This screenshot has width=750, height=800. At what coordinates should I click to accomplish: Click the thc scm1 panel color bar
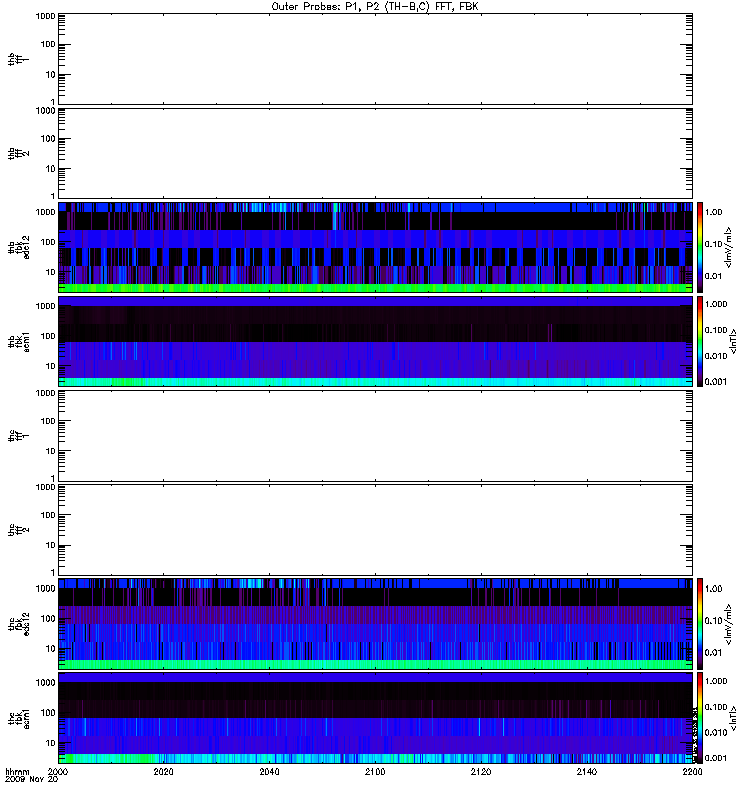700,718
